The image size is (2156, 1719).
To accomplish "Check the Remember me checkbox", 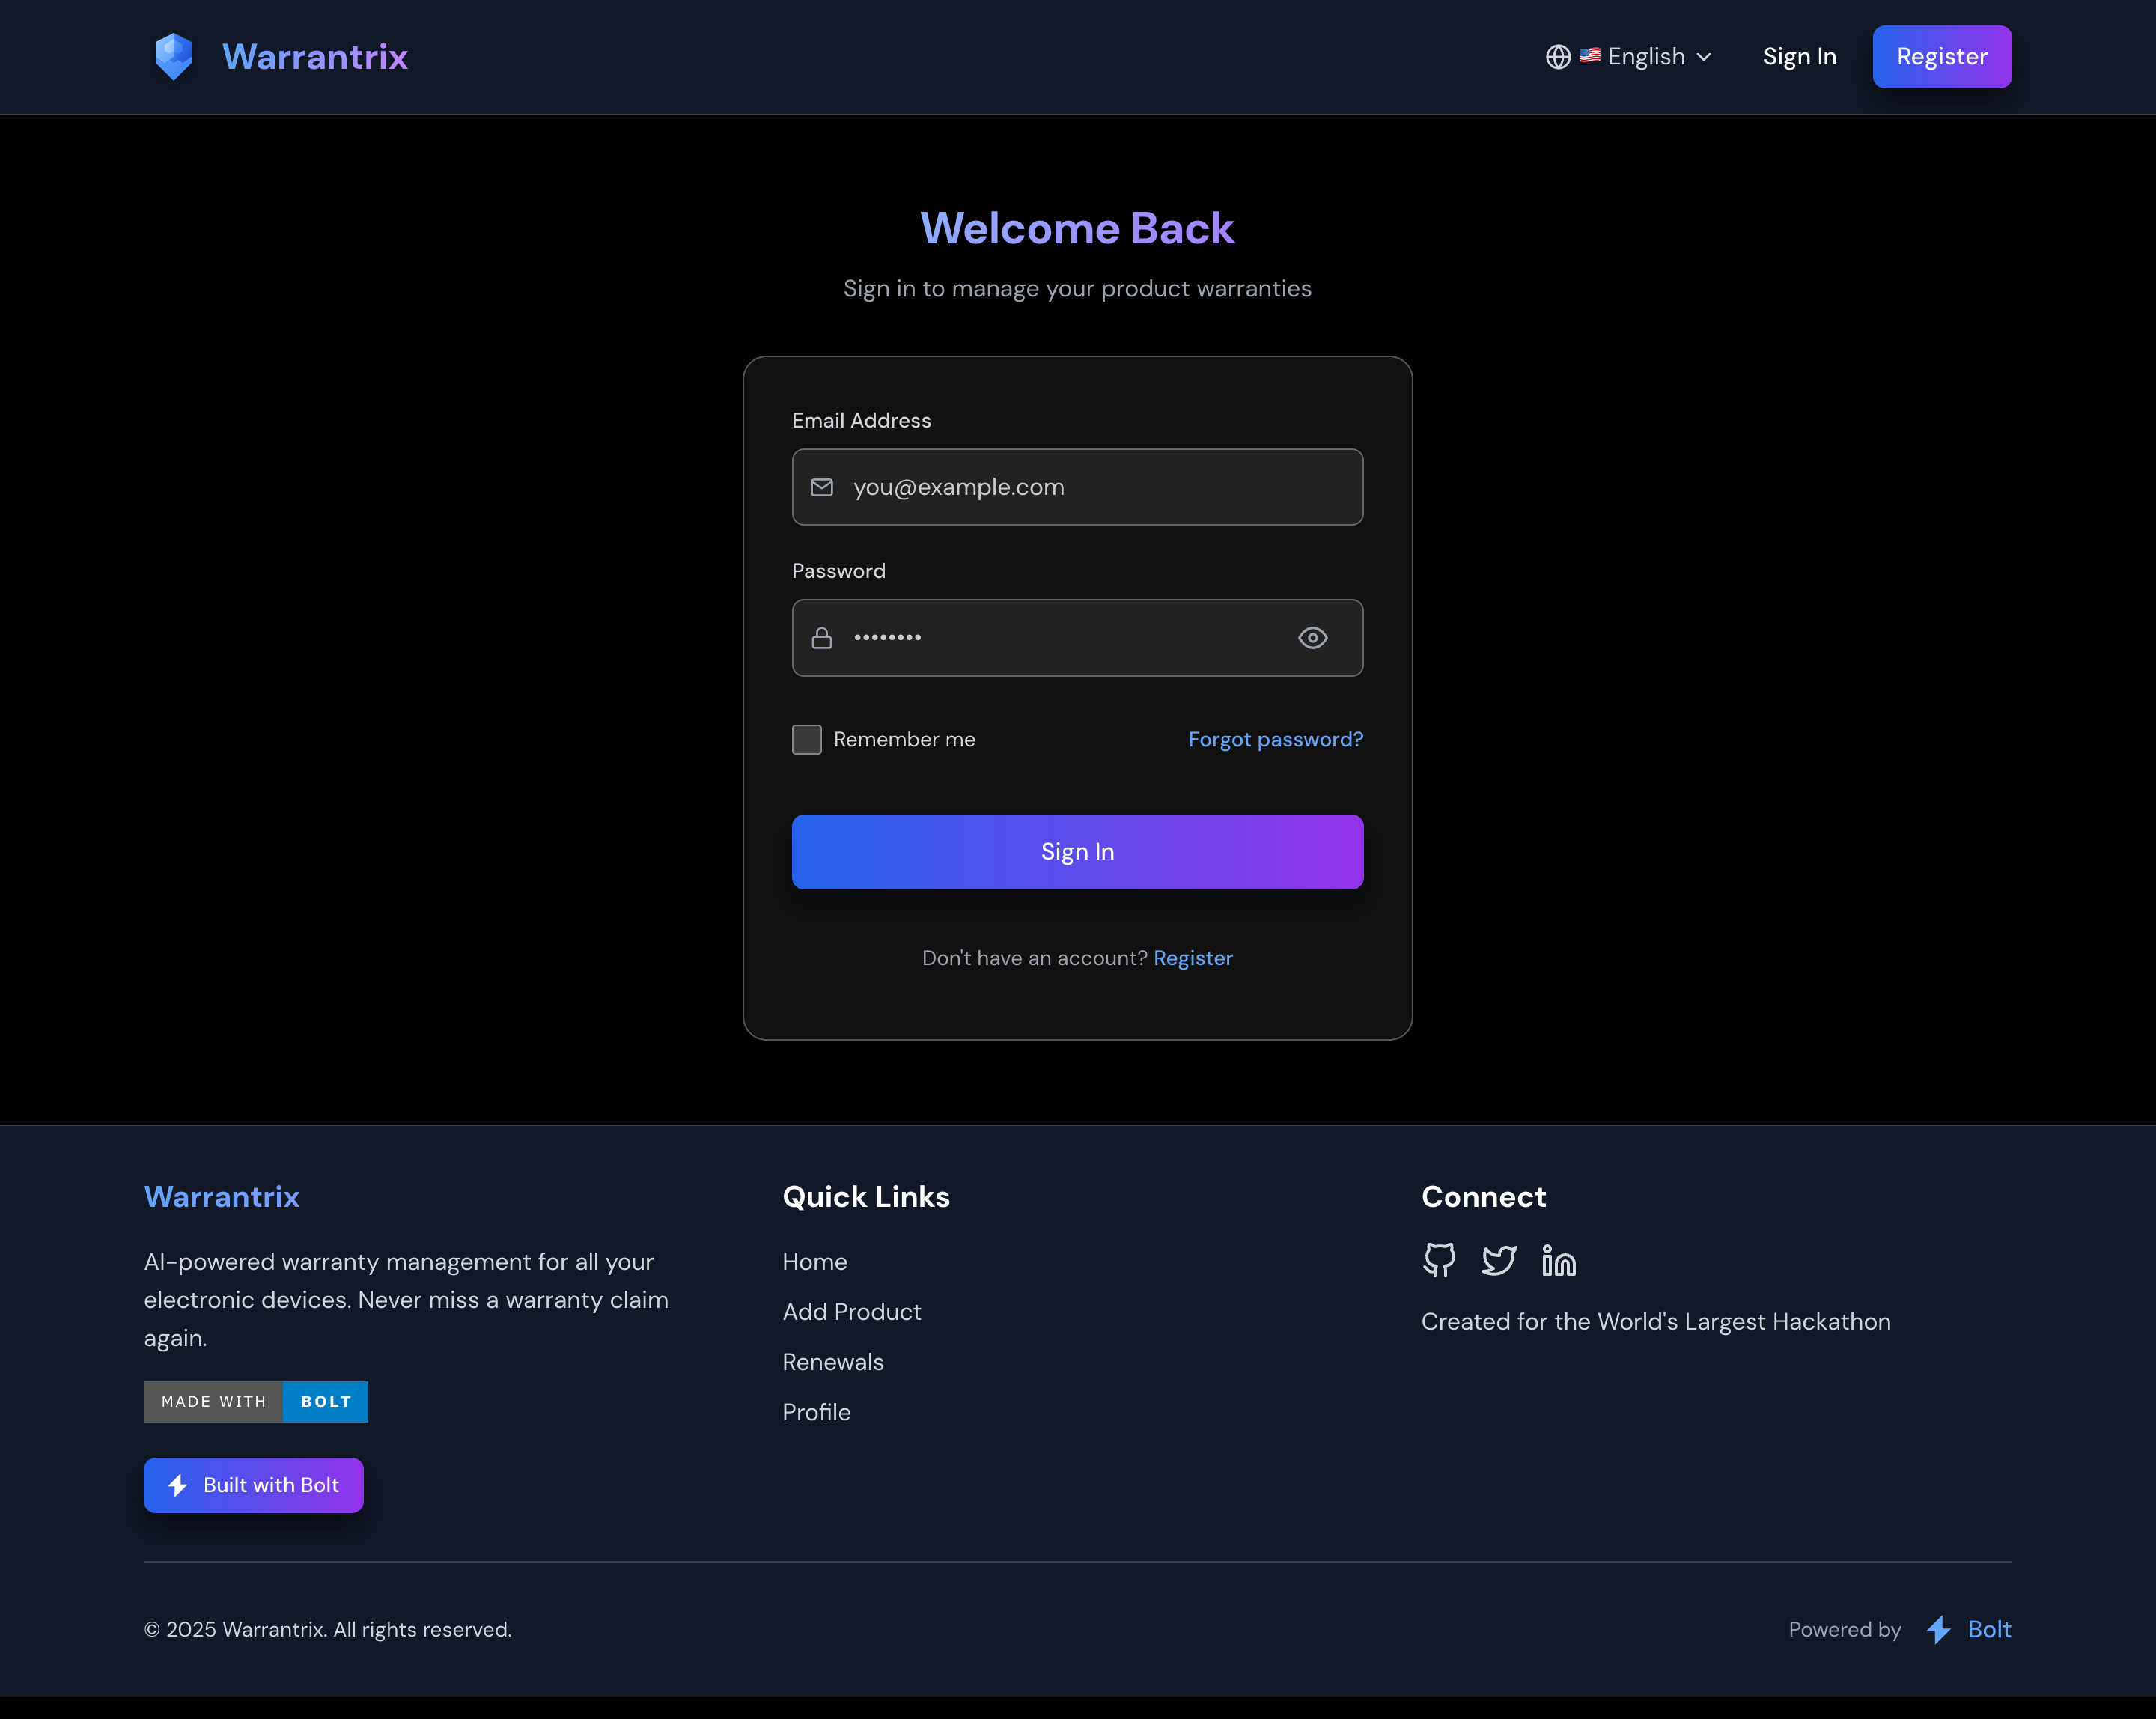I will (806, 739).
